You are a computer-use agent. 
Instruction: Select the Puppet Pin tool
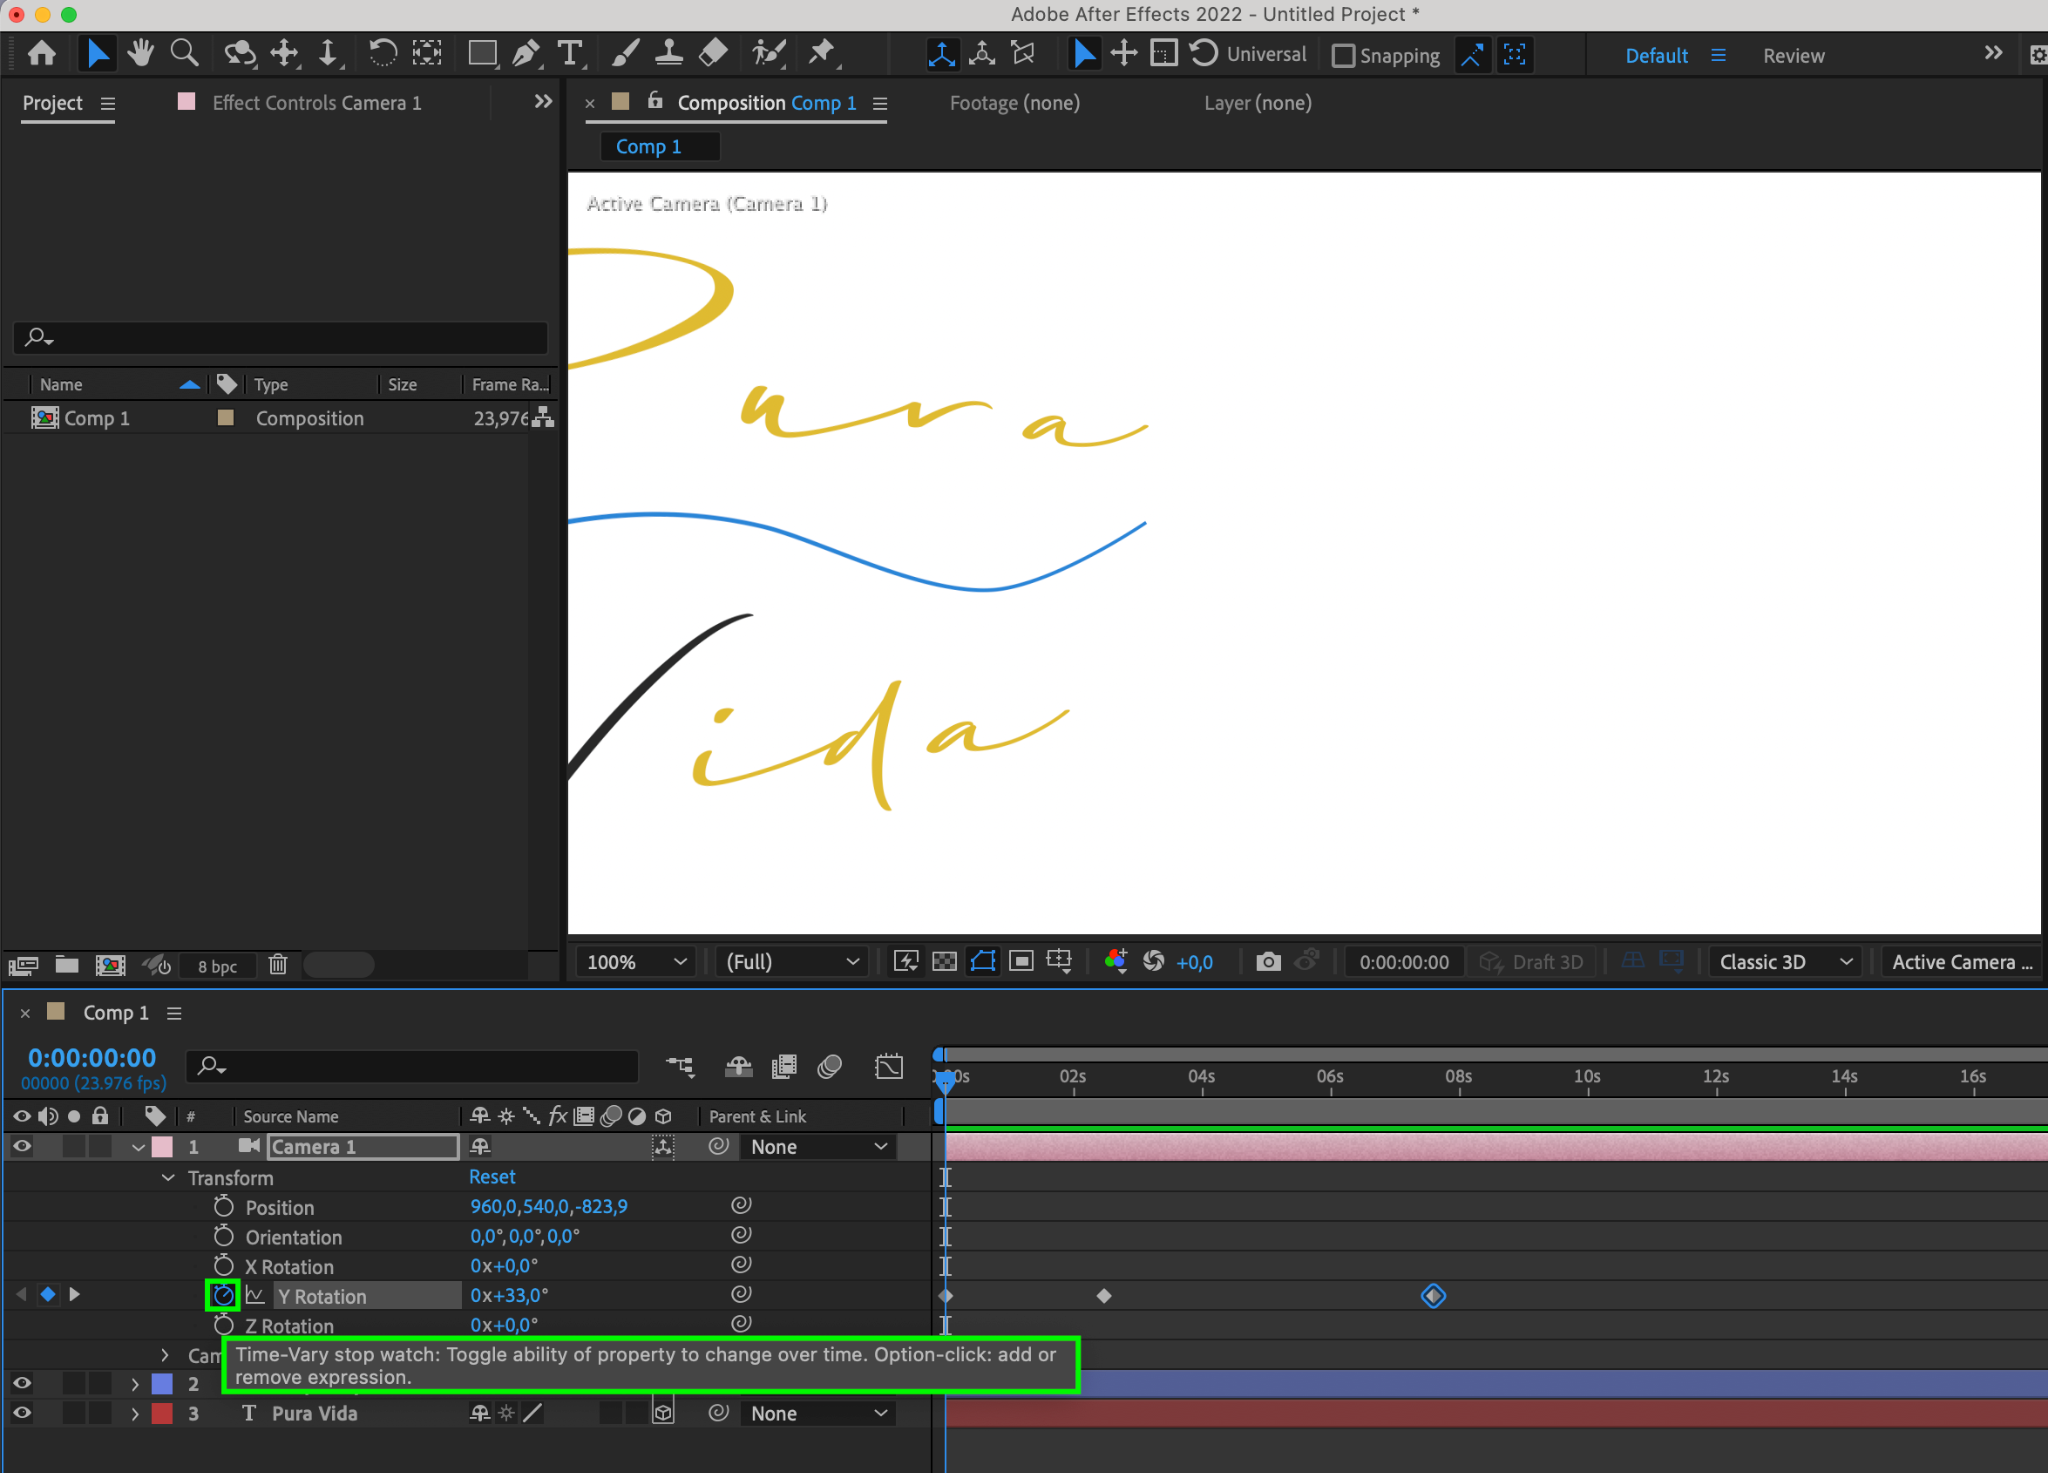(x=821, y=53)
